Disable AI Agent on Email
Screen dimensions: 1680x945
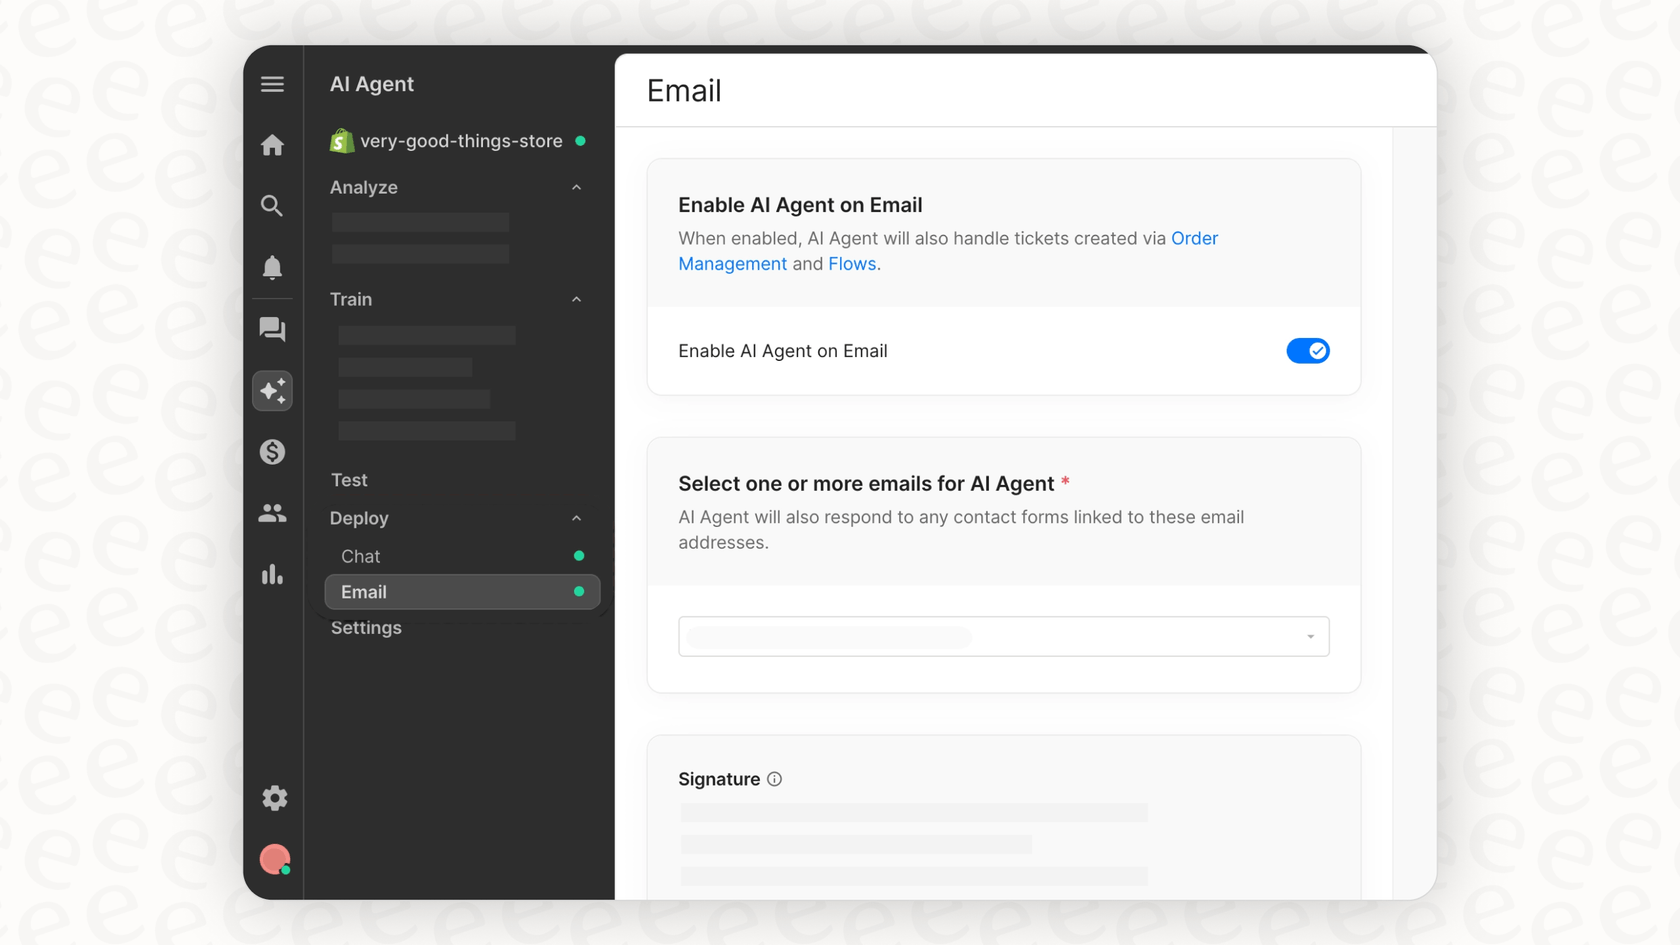tap(1308, 351)
